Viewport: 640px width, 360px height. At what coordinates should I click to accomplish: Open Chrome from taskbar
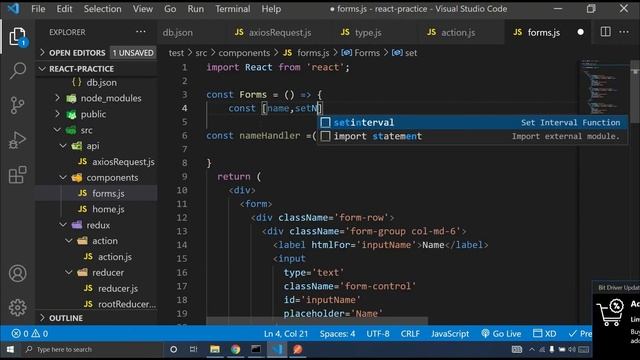[236, 349]
